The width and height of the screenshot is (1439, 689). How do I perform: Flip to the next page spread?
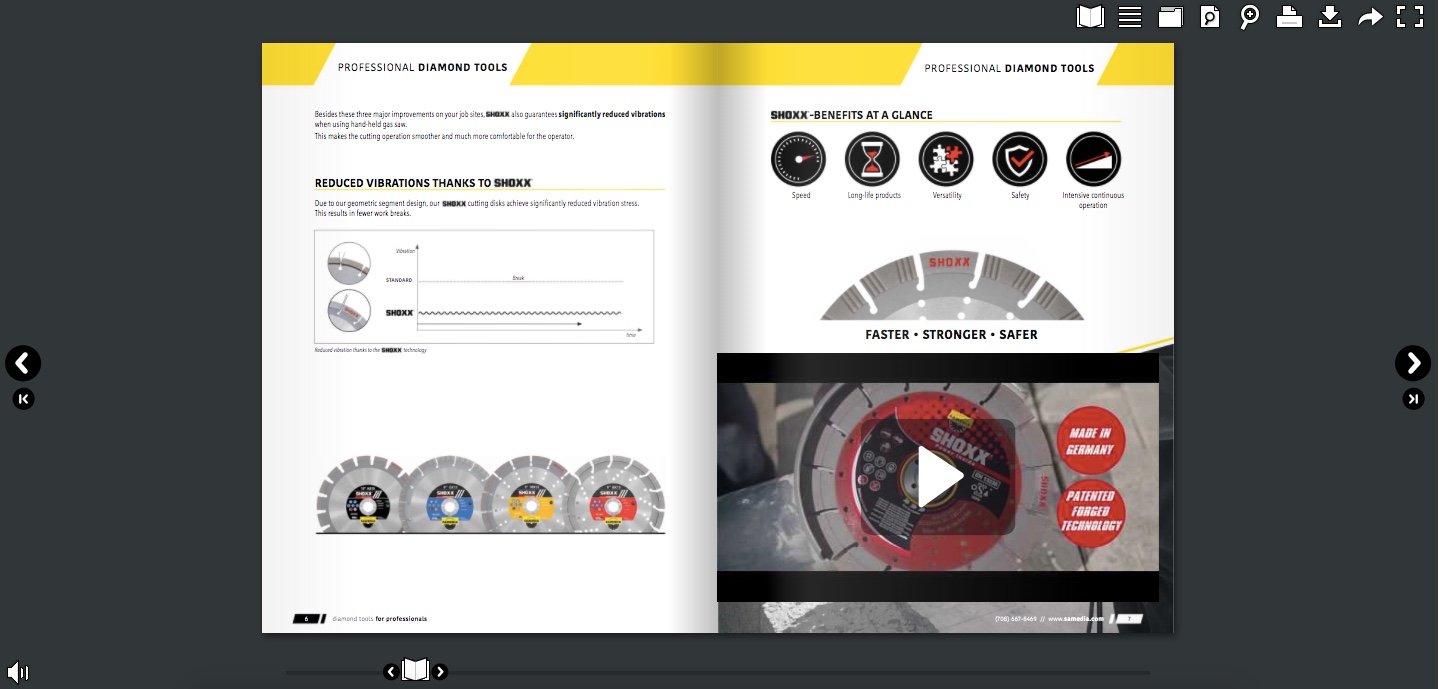[x=1413, y=363]
